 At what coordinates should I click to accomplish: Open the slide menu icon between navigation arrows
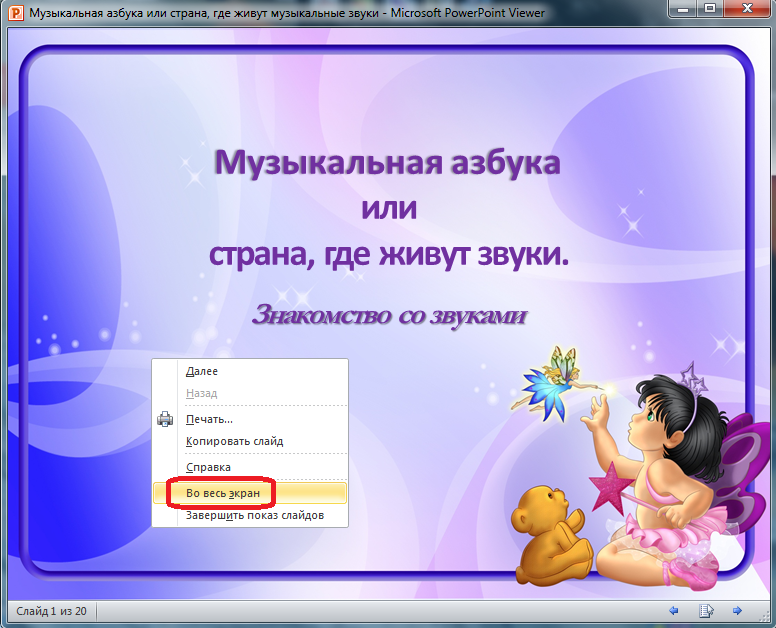click(706, 611)
